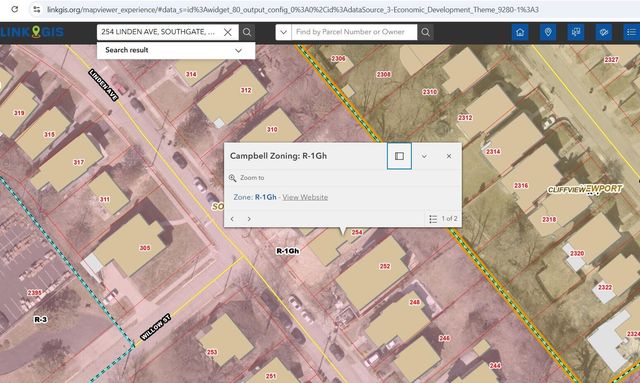Open the select features tool in the header

[x=576, y=32]
